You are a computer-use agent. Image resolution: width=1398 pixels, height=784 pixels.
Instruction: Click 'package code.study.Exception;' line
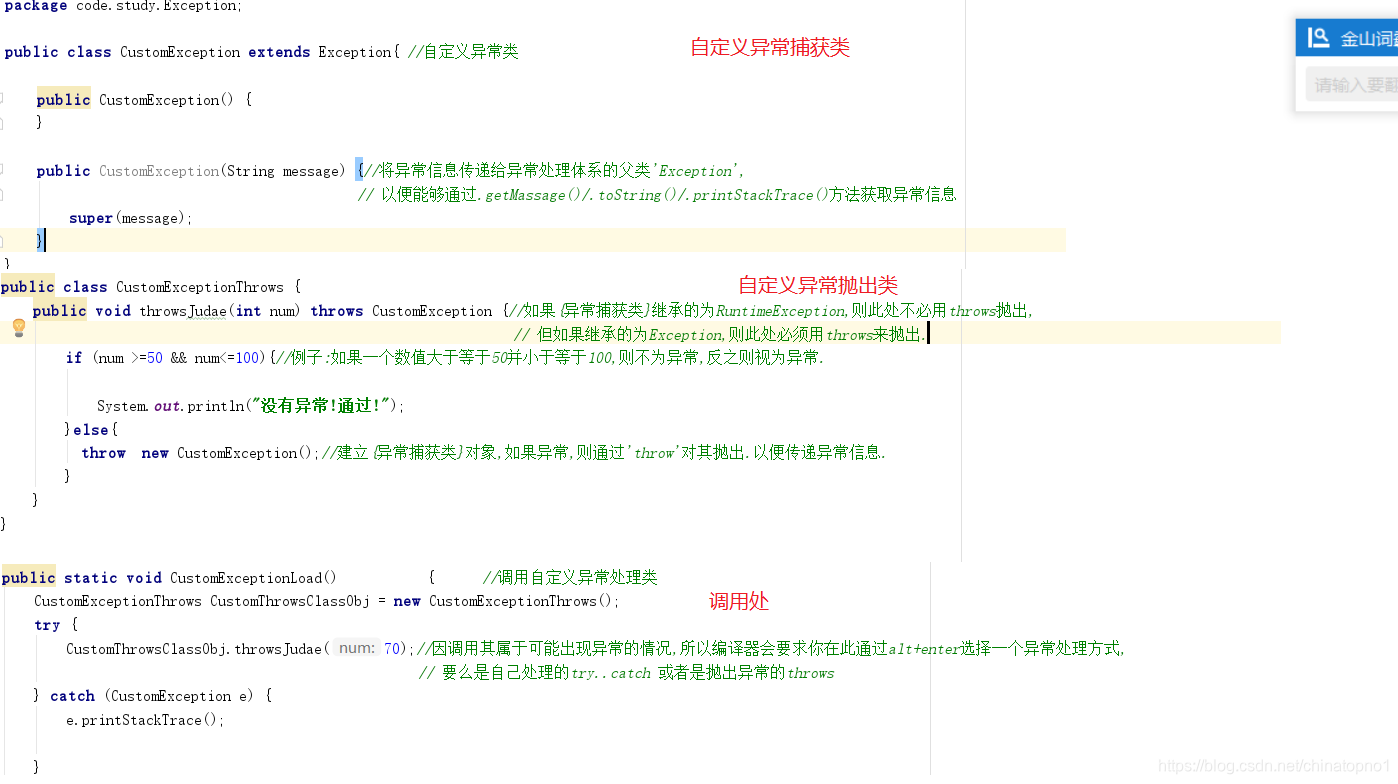coord(123,6)
